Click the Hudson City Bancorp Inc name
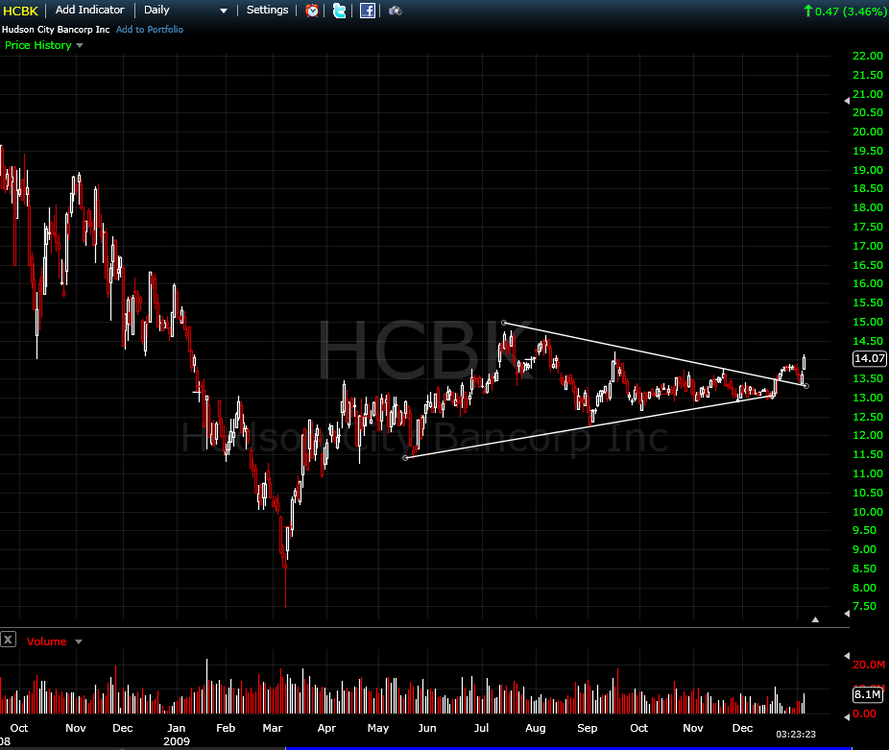Viewport: 889px width, 750px height. 56,29
